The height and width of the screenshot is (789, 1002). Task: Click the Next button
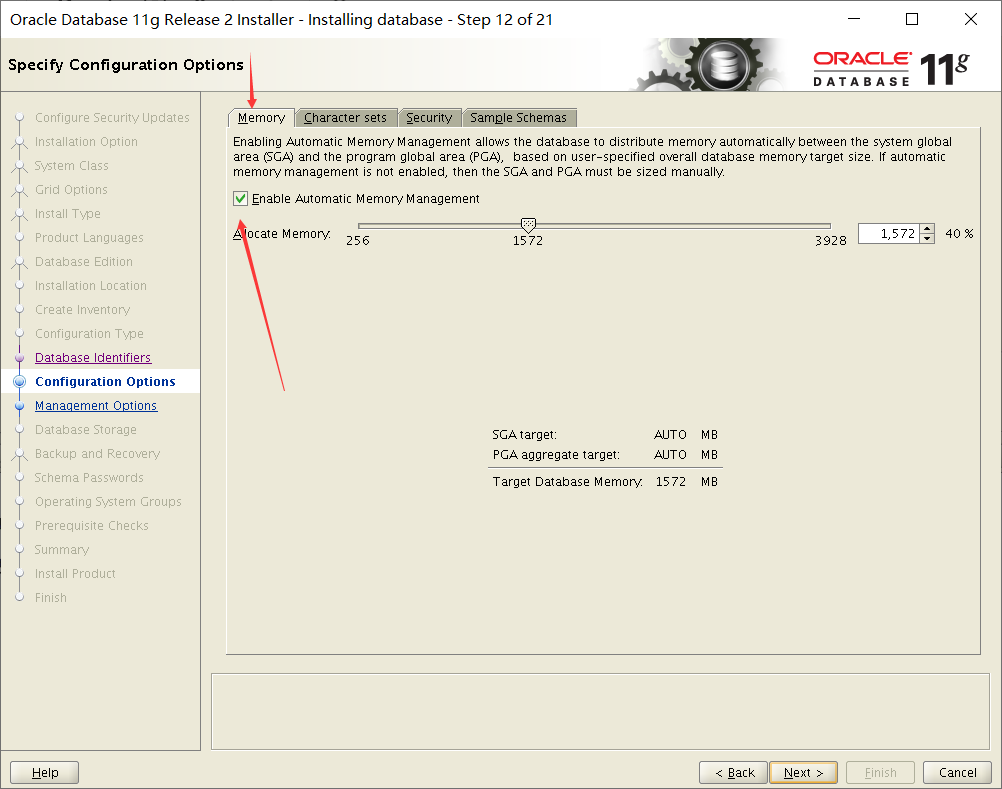[x=803, y=772]
